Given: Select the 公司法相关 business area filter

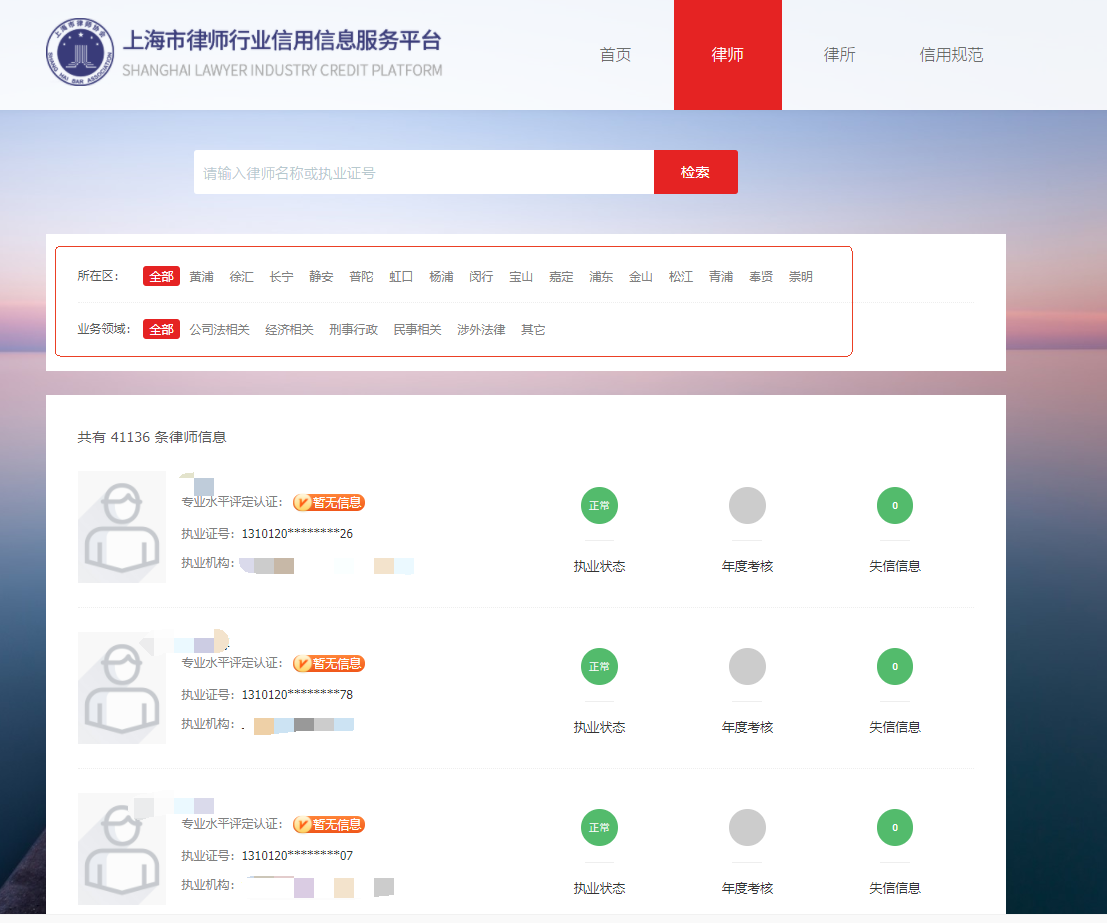Looking at the screenshot, I should (x=221, y=328).
